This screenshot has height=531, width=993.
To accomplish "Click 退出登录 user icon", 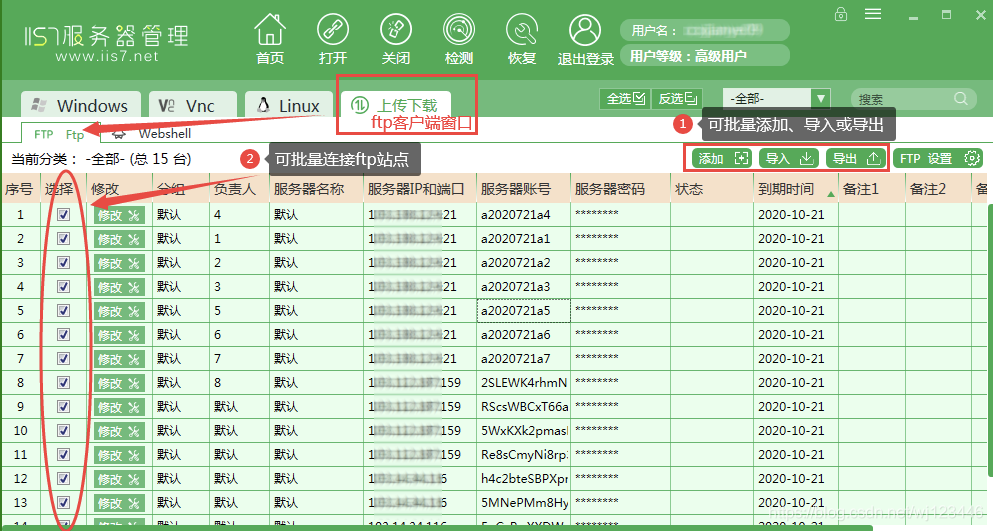I will click(x=585, y=30).
